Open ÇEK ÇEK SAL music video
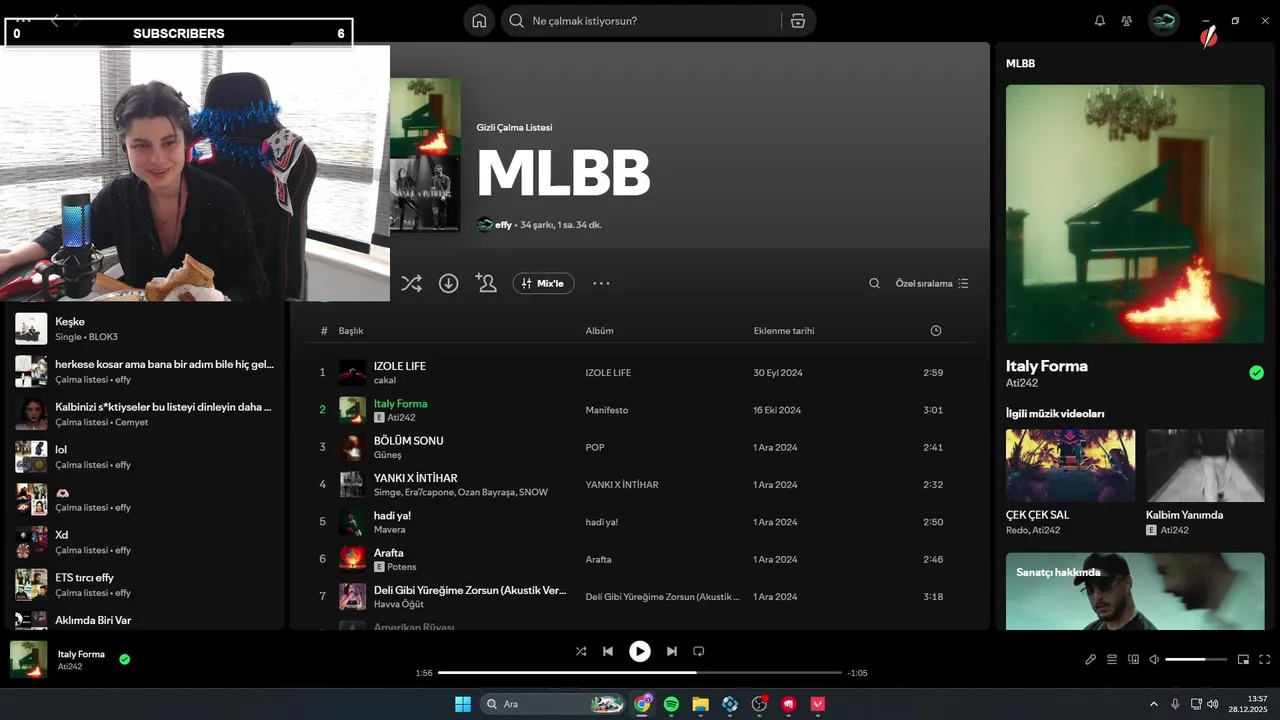 point(1070,483)
